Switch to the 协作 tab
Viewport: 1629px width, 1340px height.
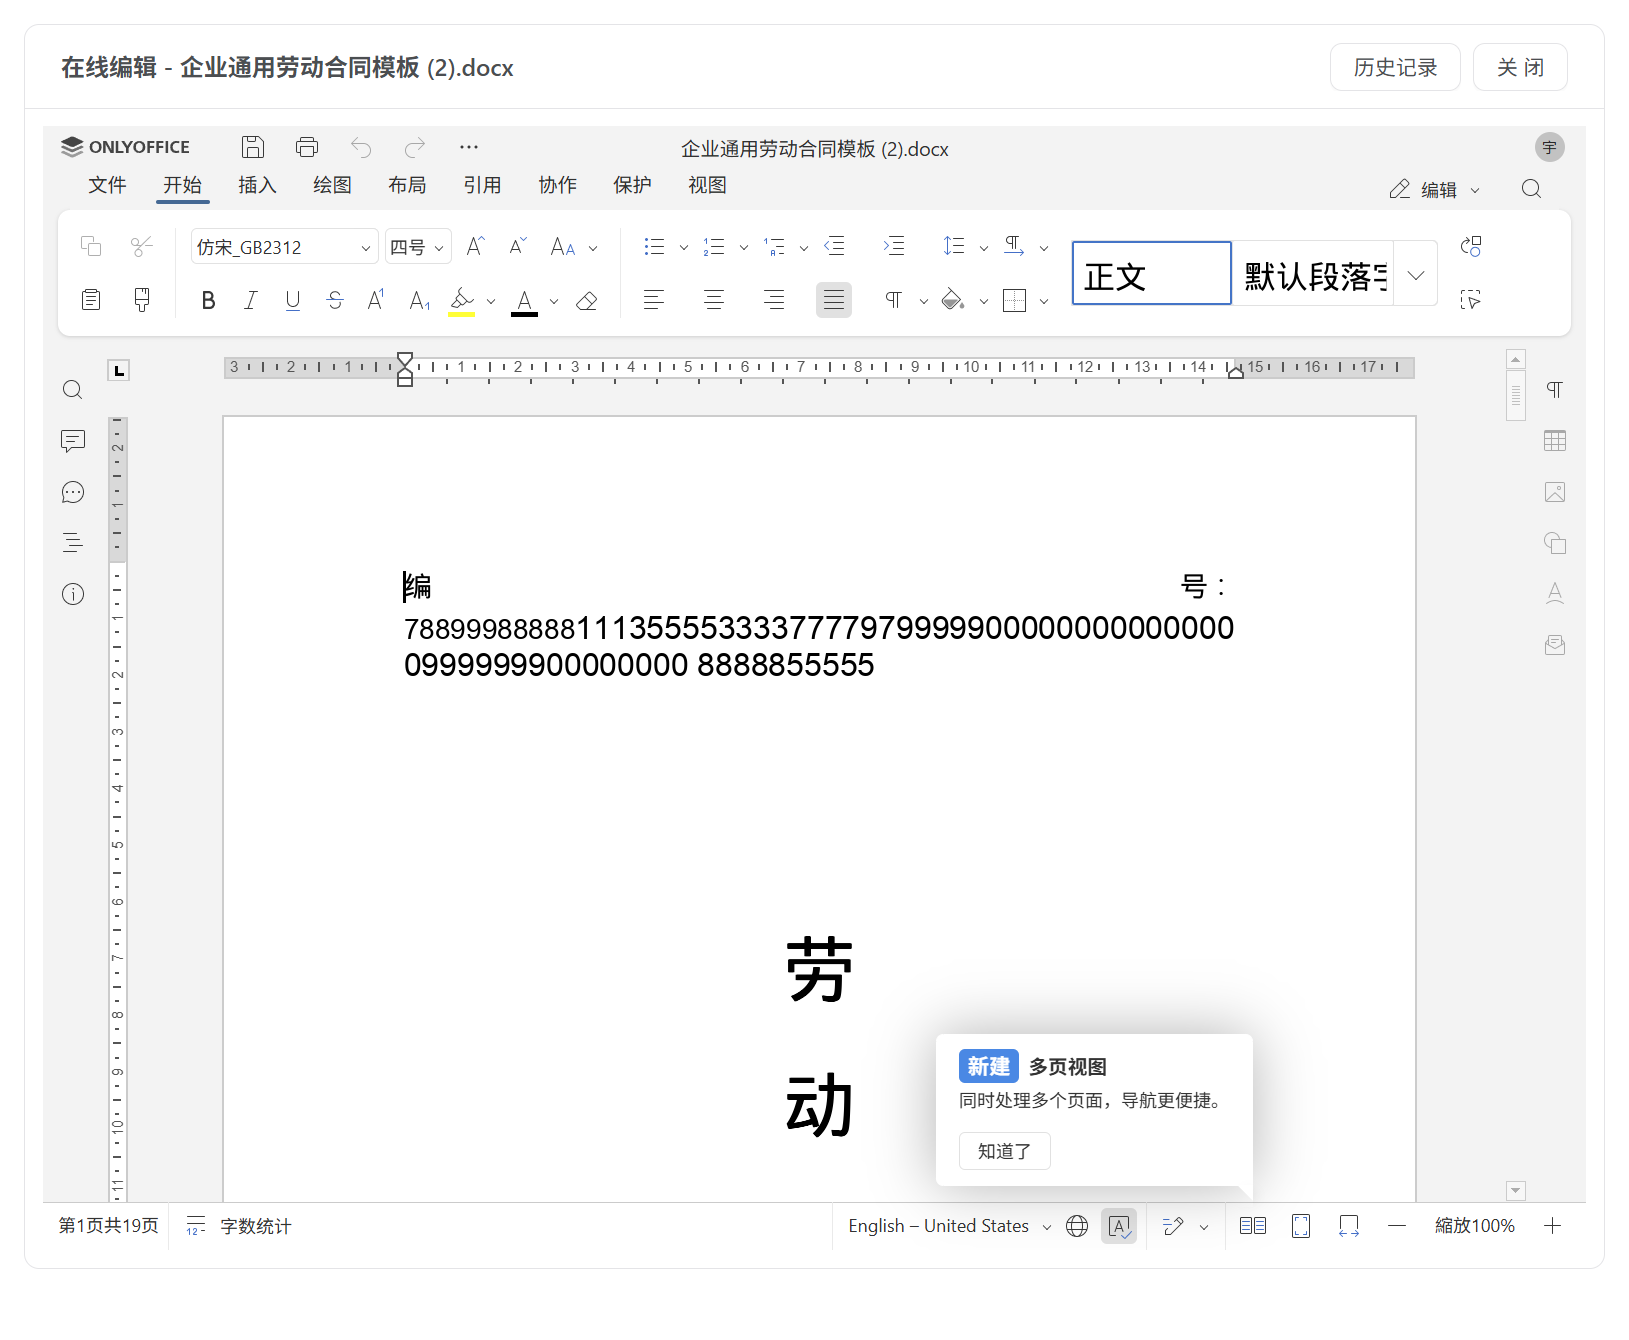click(x=557, y=185)
